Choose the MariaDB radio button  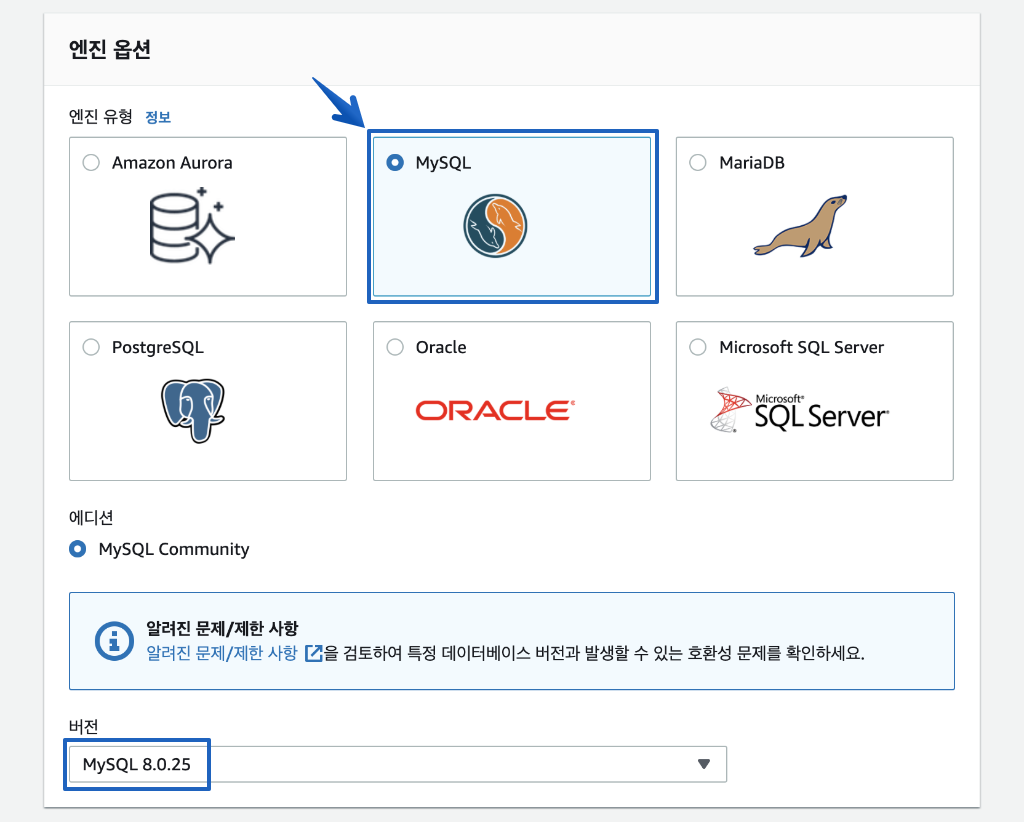pyautogui.click(x=698, y=163)
